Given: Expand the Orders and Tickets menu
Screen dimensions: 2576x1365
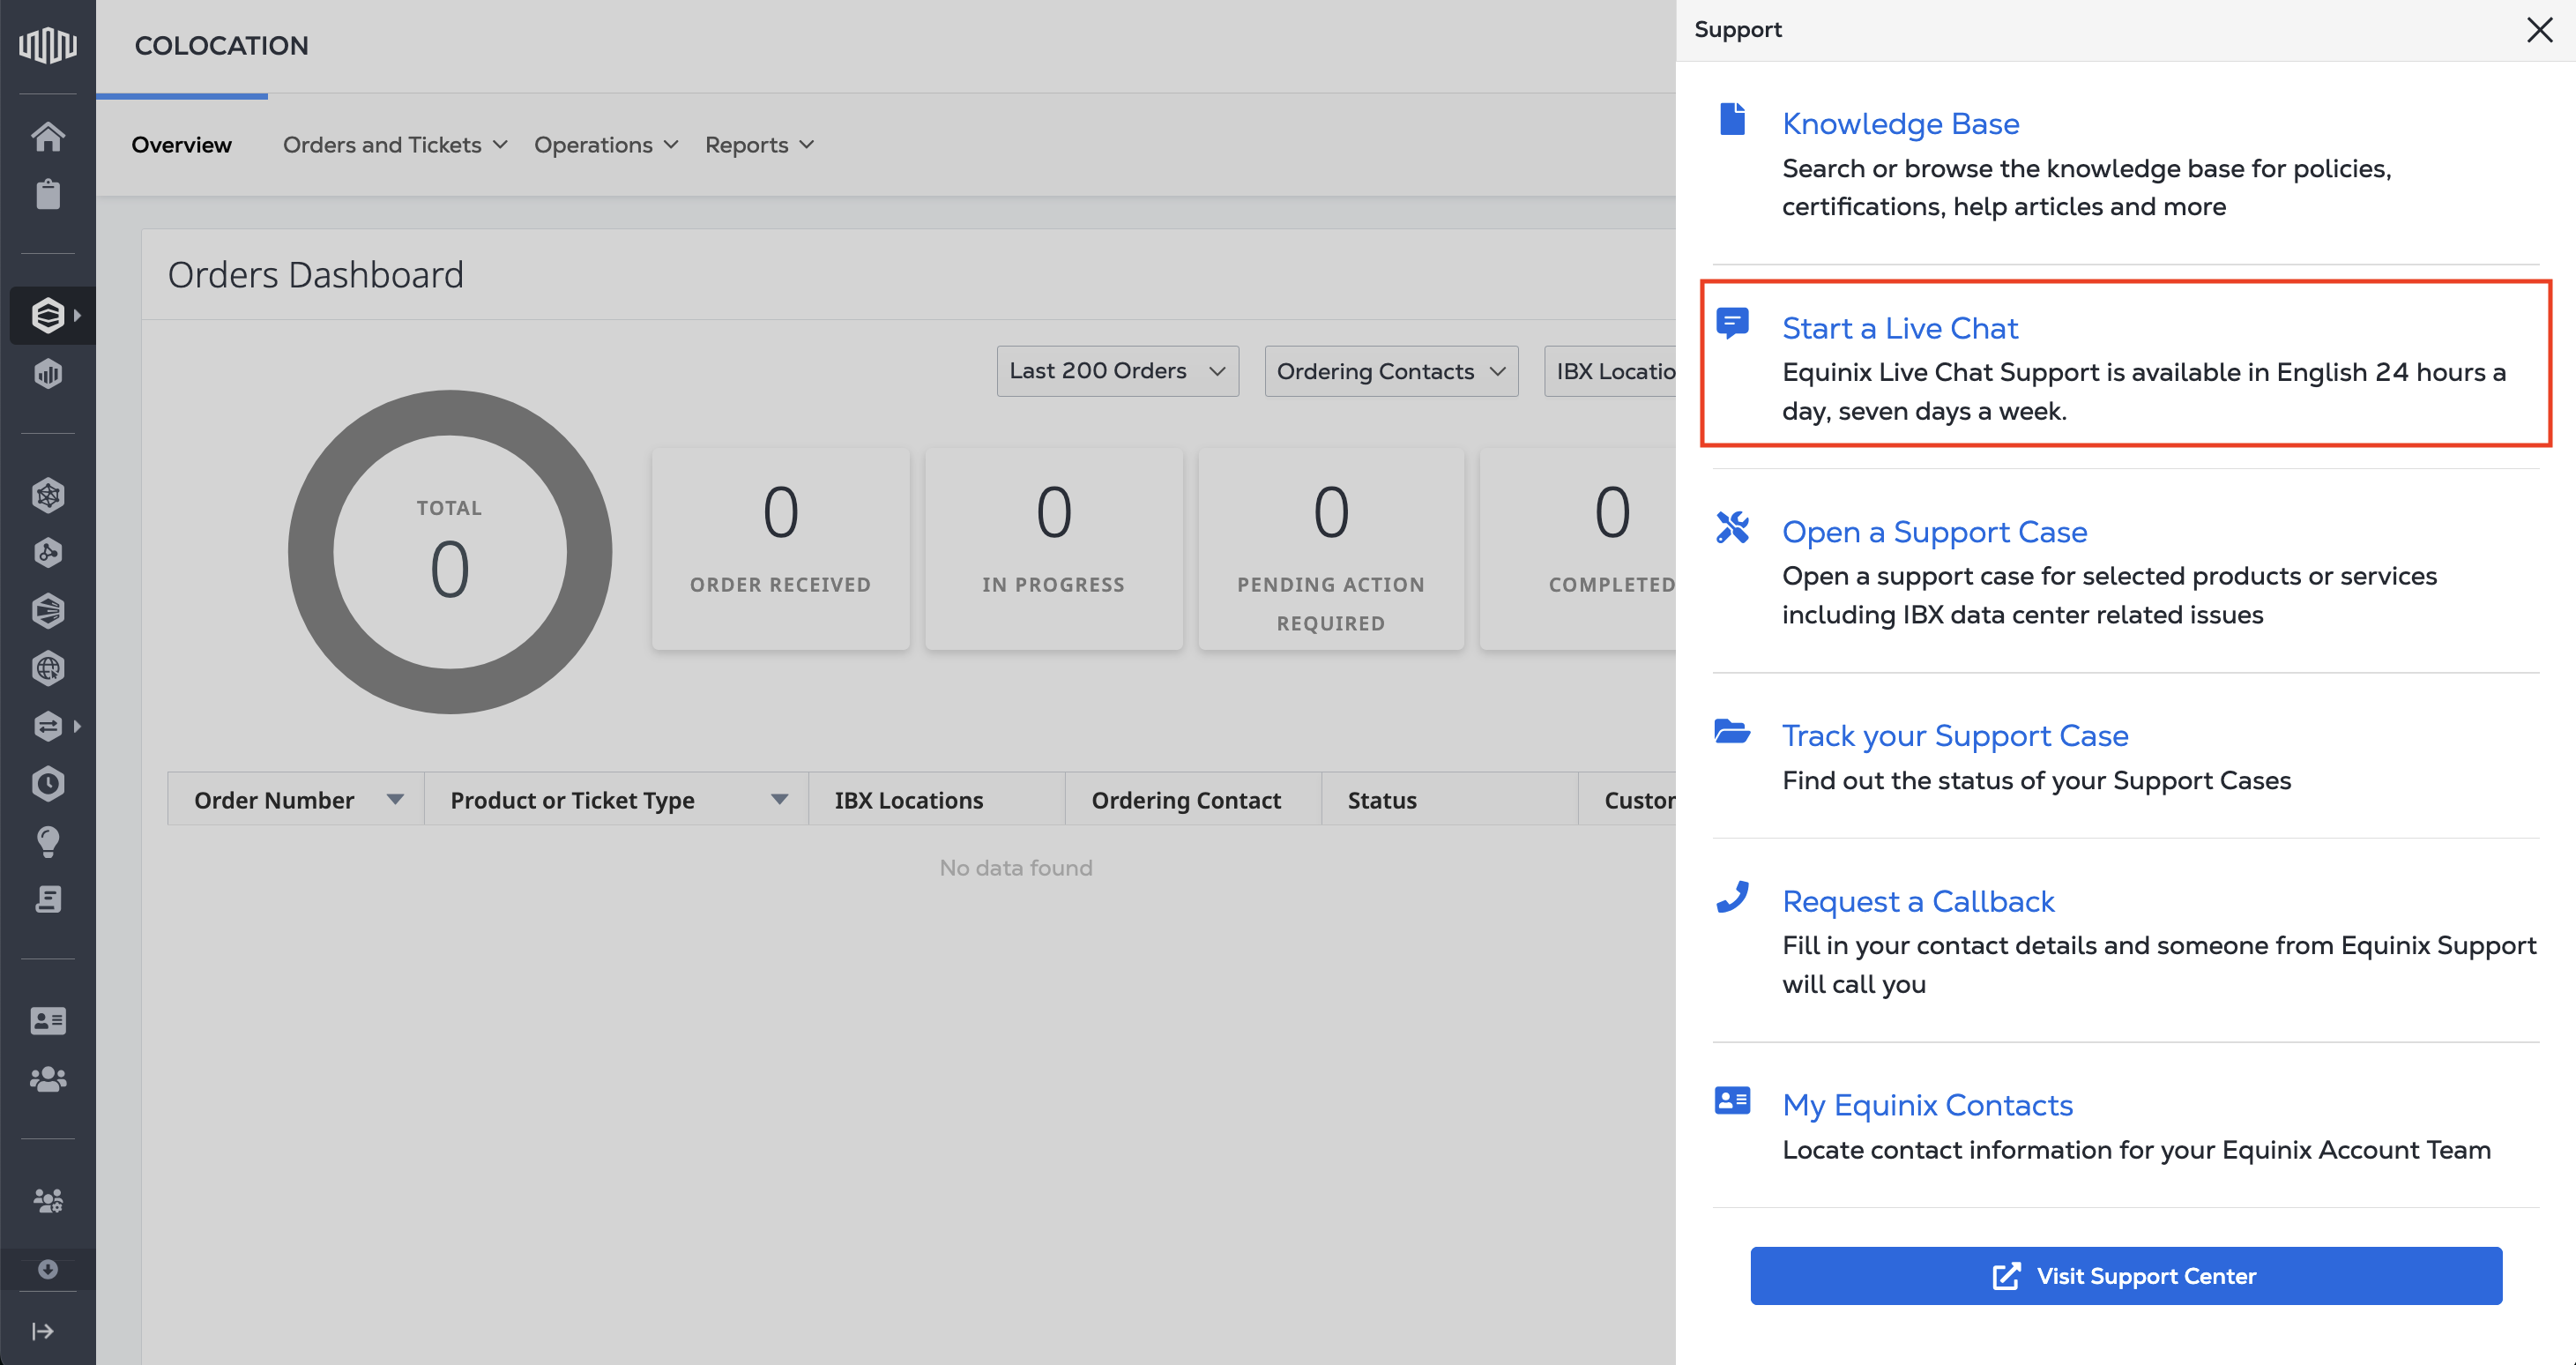Looking at the screenshot, I should [395, 145].
